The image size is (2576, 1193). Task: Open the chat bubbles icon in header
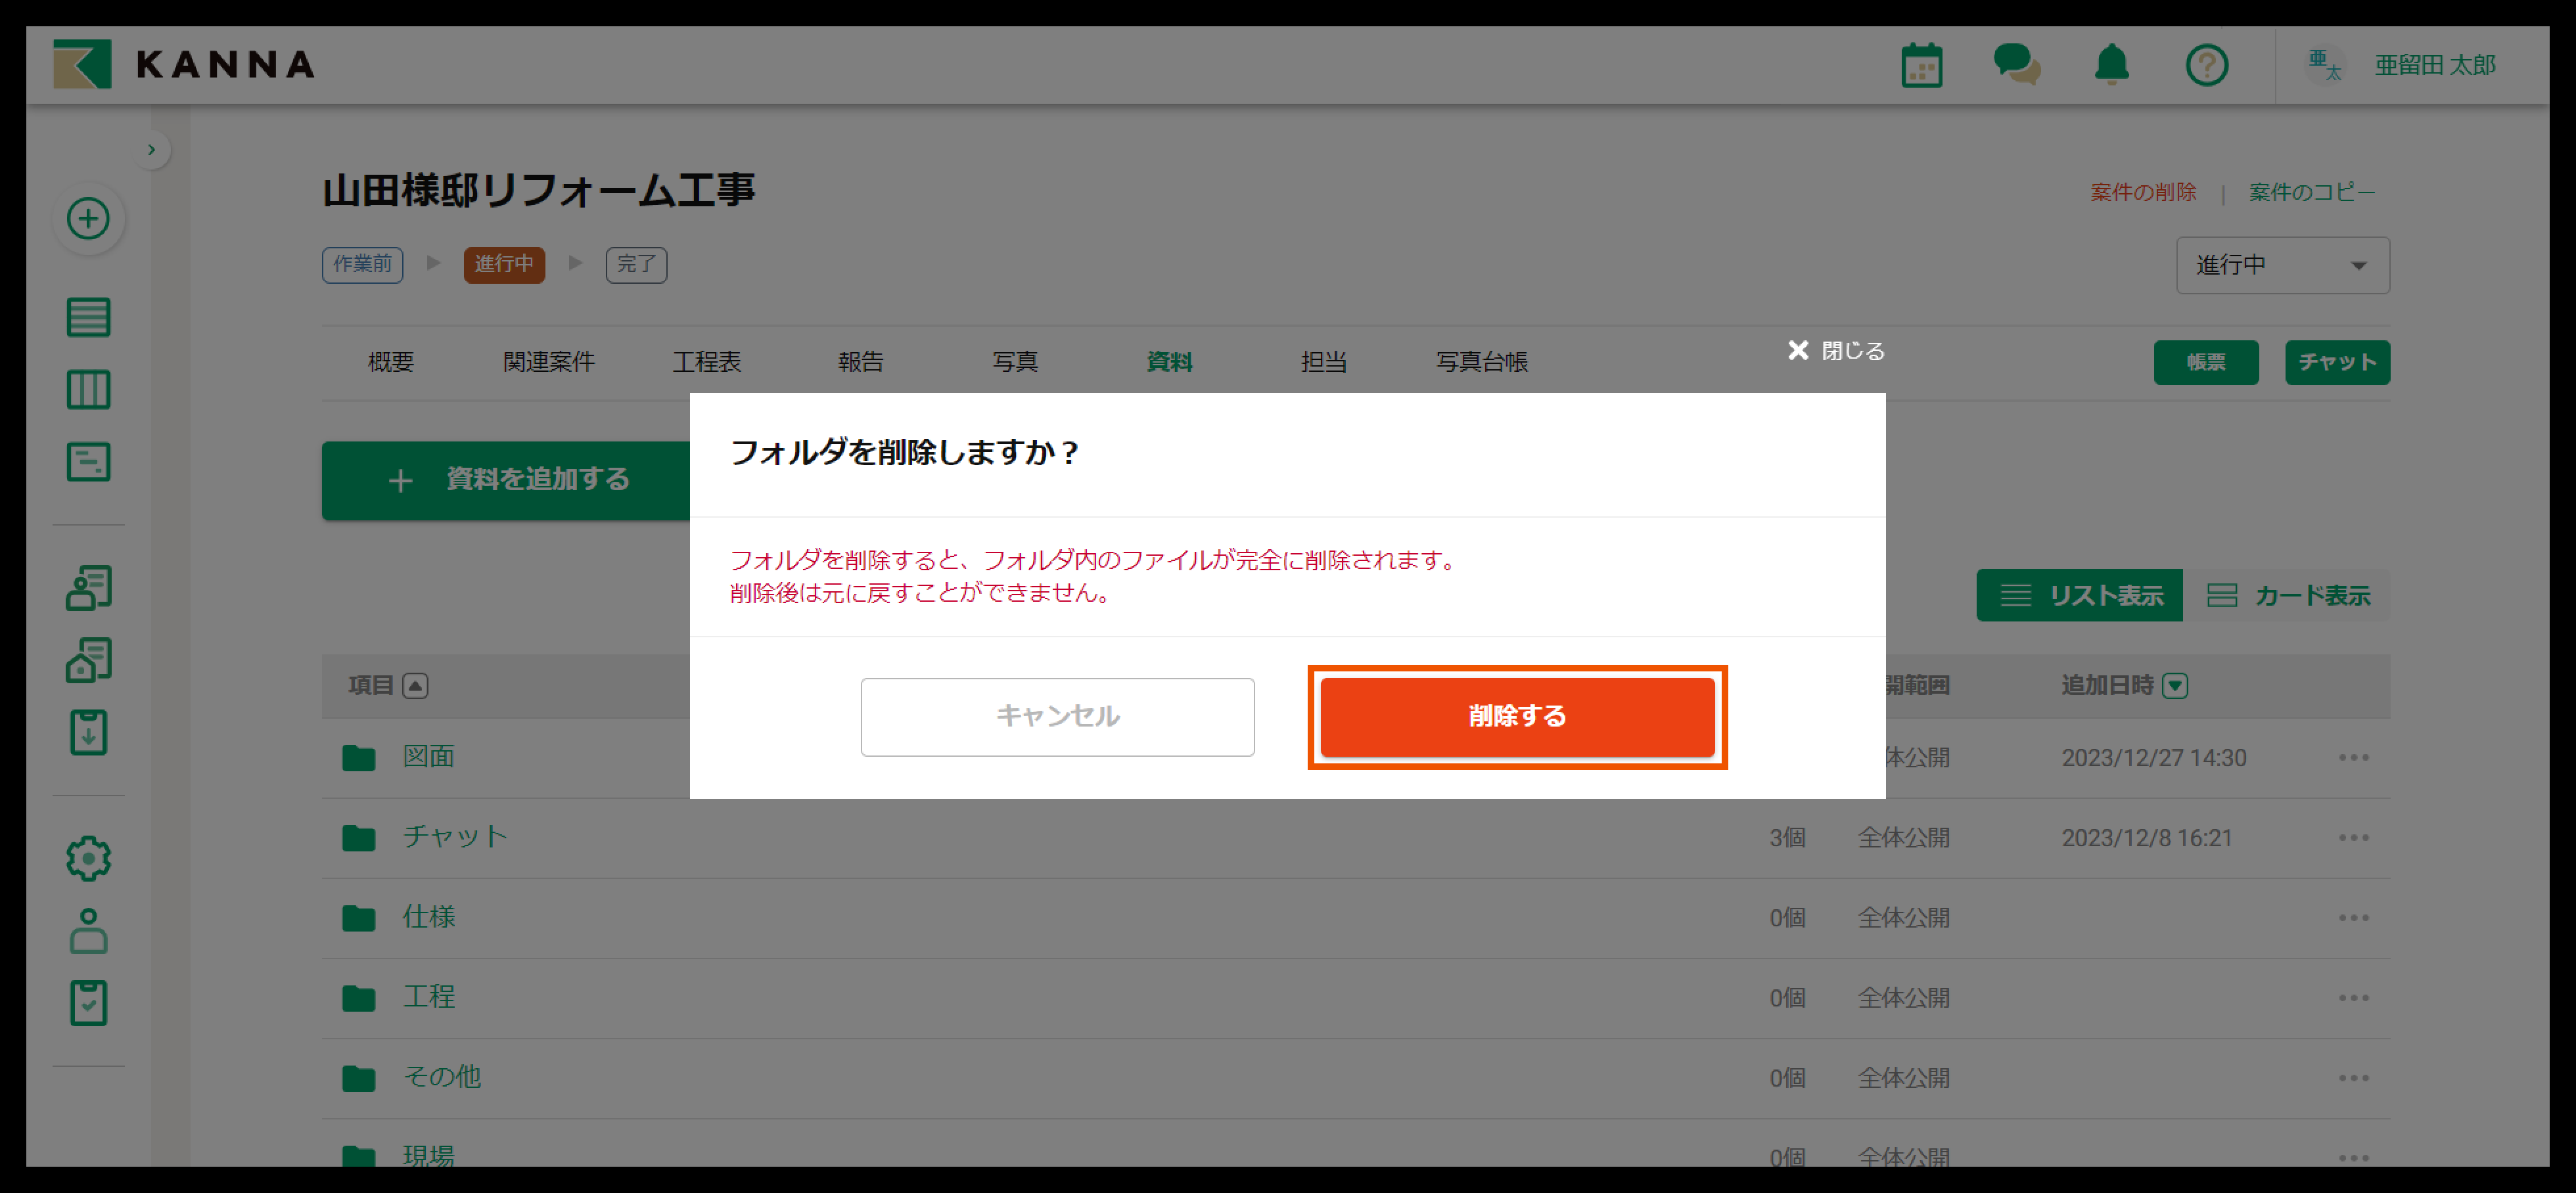2016,65
